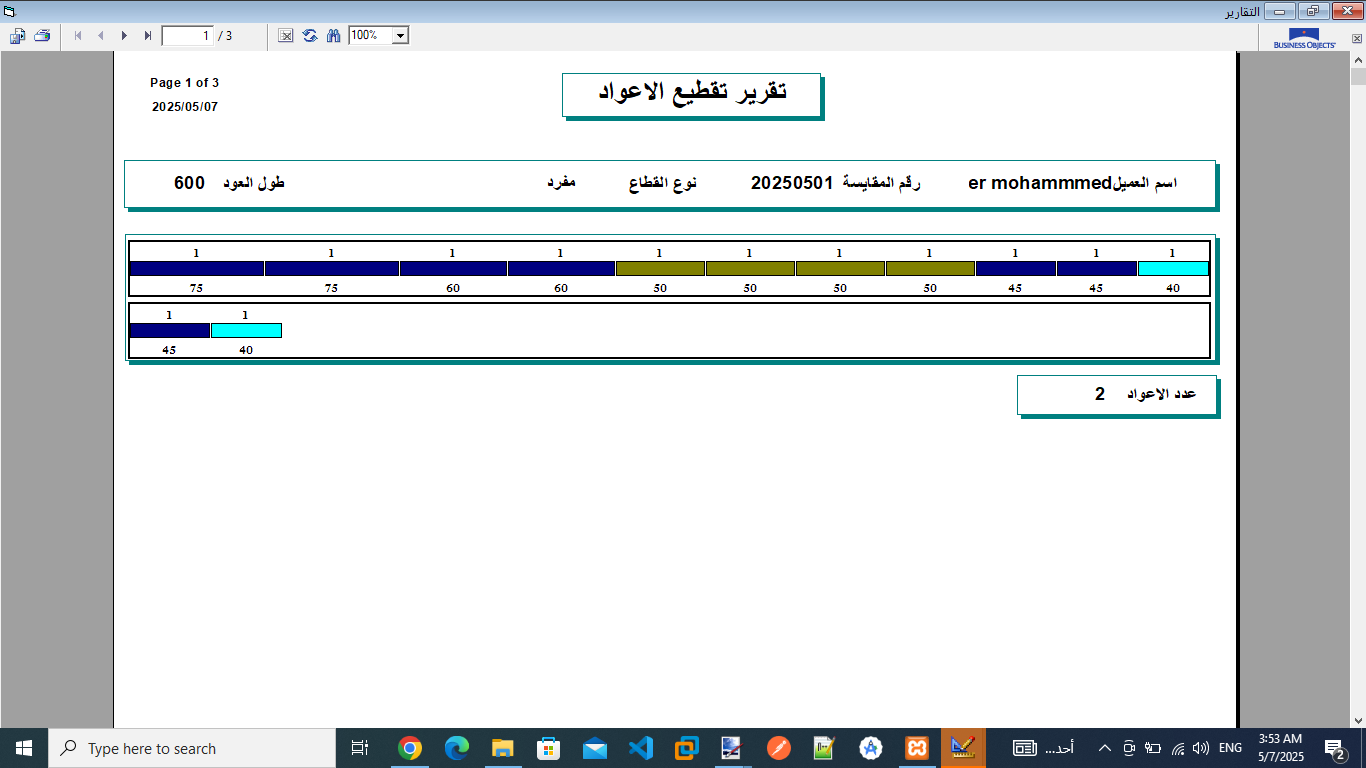1366x768 pixels.
Task: Open Google Chrome from the taskbar
Action: point(409,748)
